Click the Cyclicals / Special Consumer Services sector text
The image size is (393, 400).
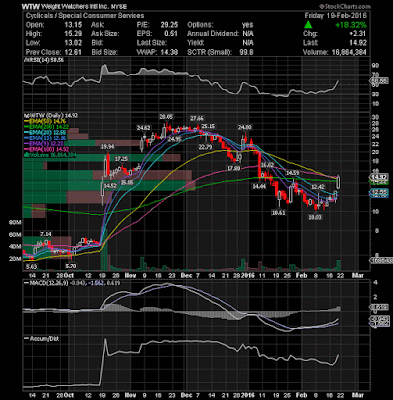pyautogui.click(x=85, y=16)
